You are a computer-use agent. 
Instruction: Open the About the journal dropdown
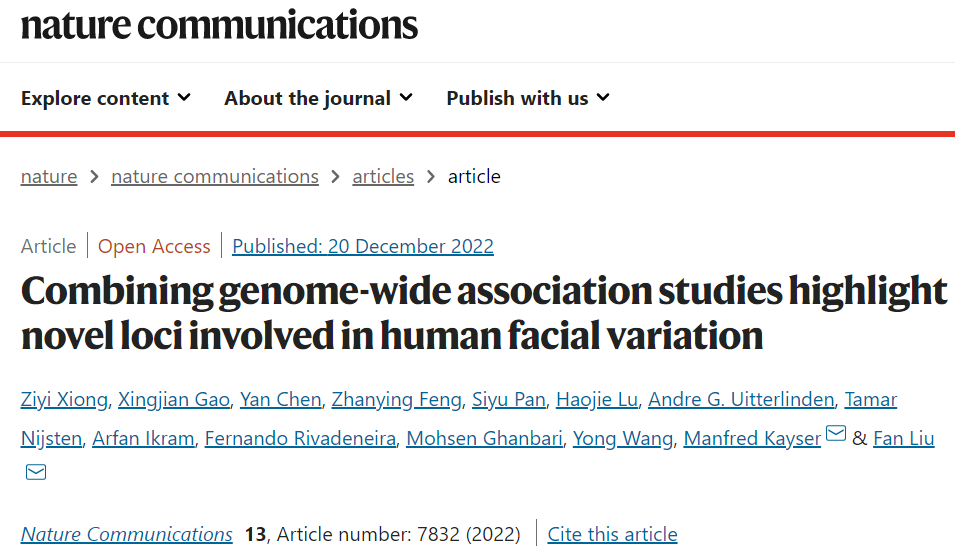(x=318, y=98)
